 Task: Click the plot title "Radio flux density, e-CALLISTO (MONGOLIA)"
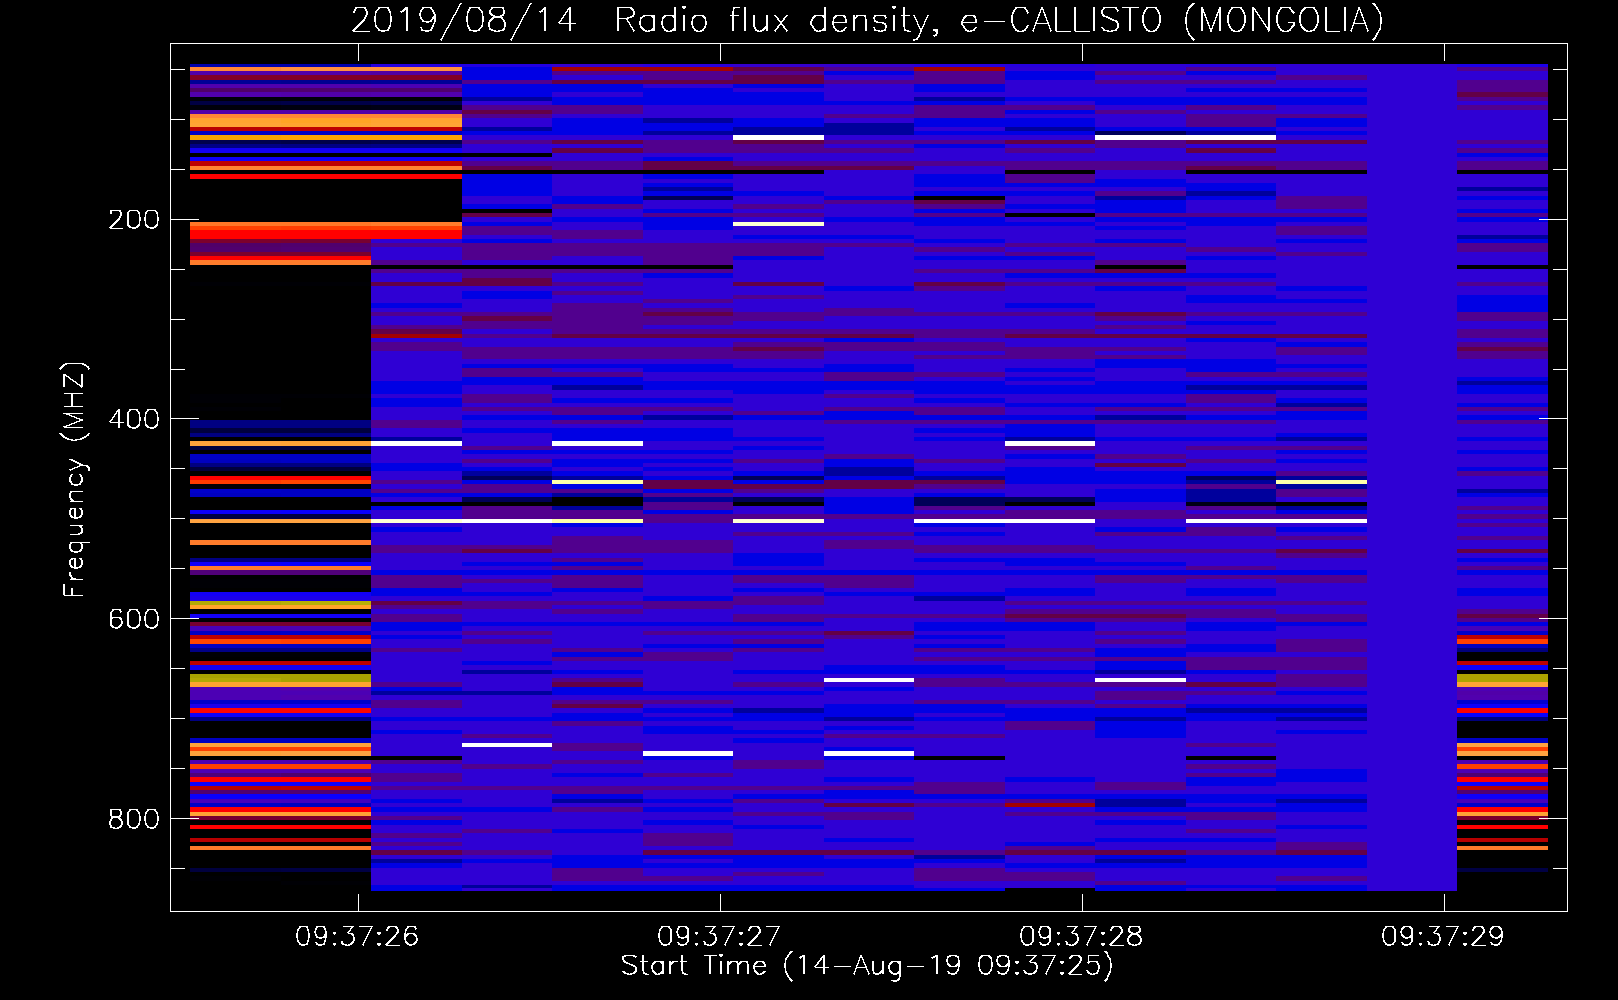click(x=999, y=20)
